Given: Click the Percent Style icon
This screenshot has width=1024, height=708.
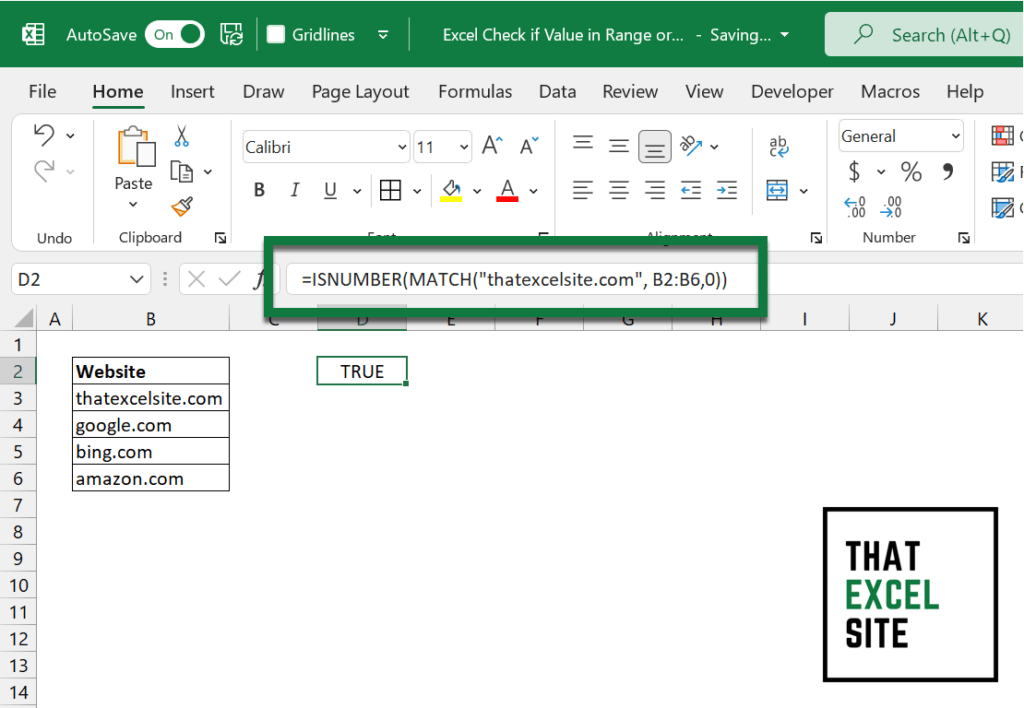Looking at the screenshot, I should [x=911, y=171].
